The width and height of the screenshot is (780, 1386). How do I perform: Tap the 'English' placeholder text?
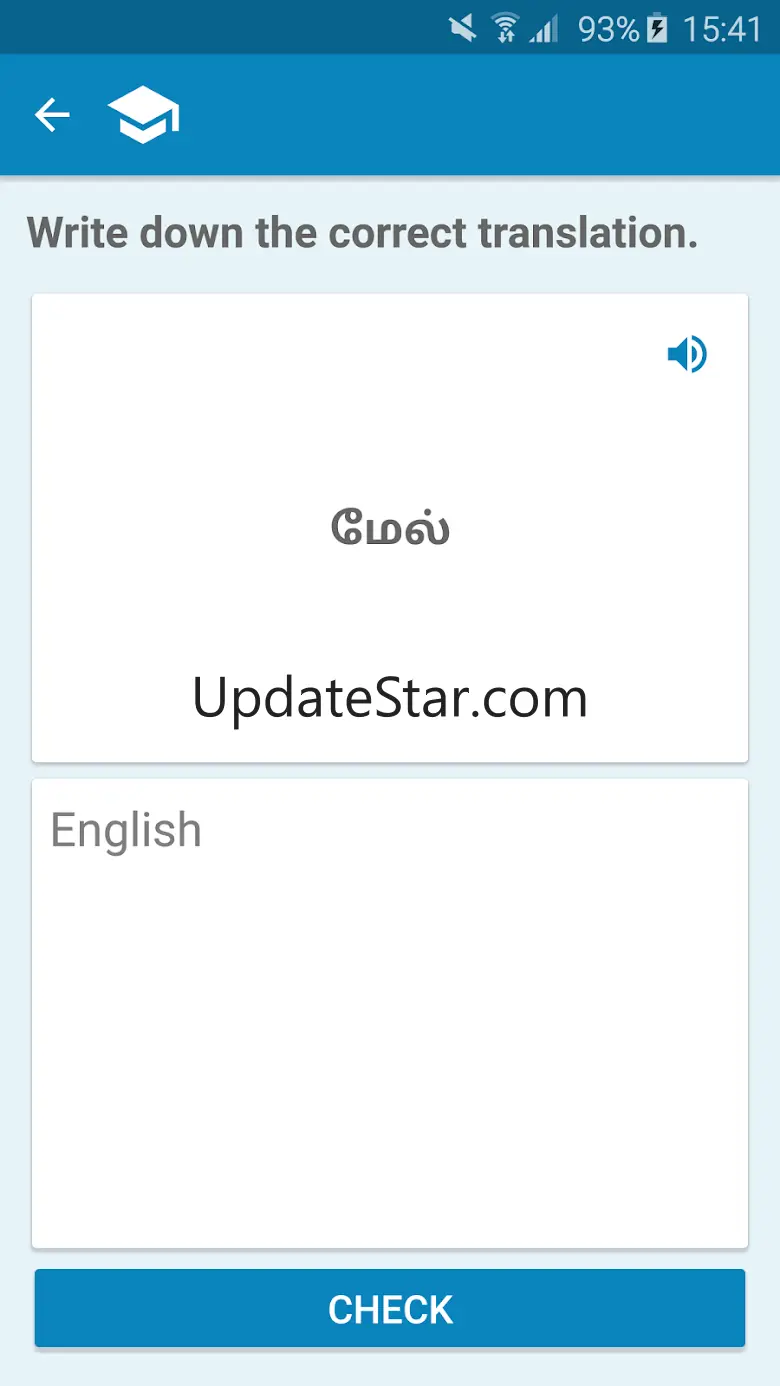pos(126,831)
